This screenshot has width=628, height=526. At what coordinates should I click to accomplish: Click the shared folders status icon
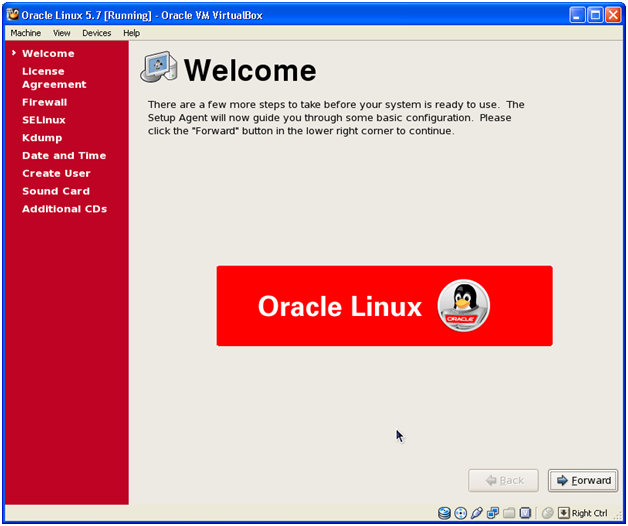click(x=509, y=513)
